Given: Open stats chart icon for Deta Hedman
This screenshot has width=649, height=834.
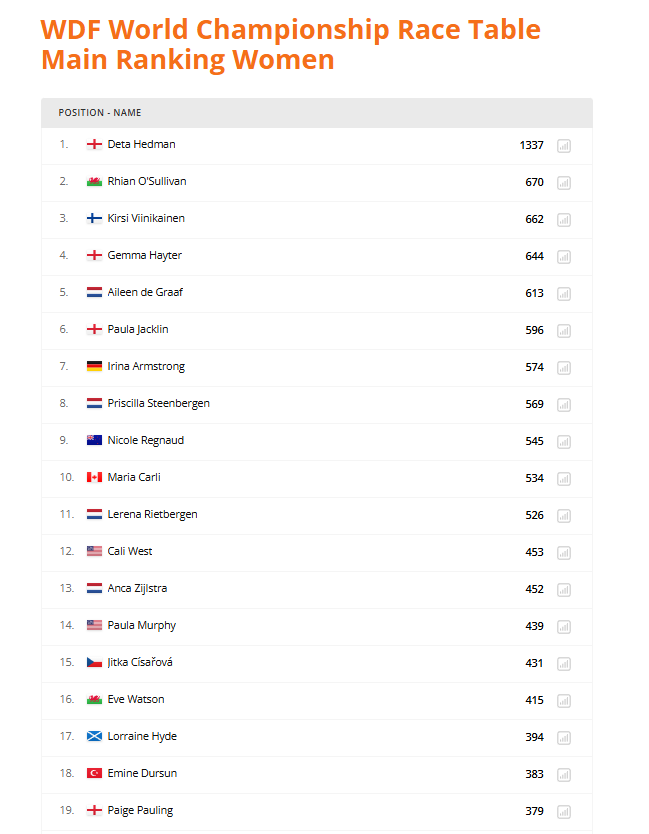Looking at the screenshot, I should click(563, 146).
